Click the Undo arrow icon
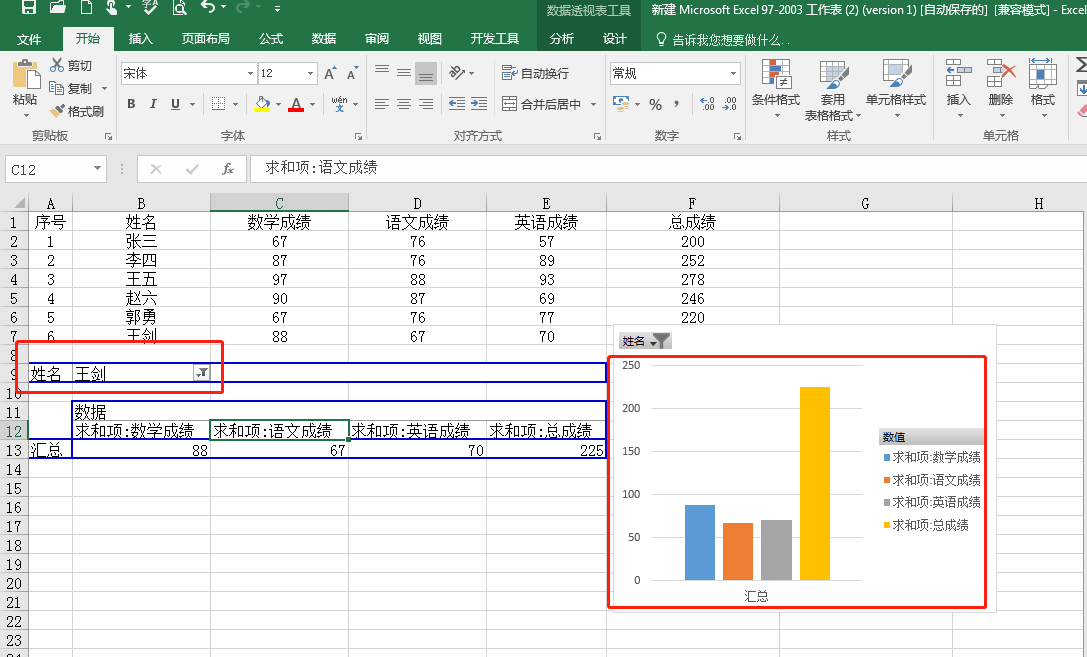This screenshot has height=657, width=1087. pos(208,7)
